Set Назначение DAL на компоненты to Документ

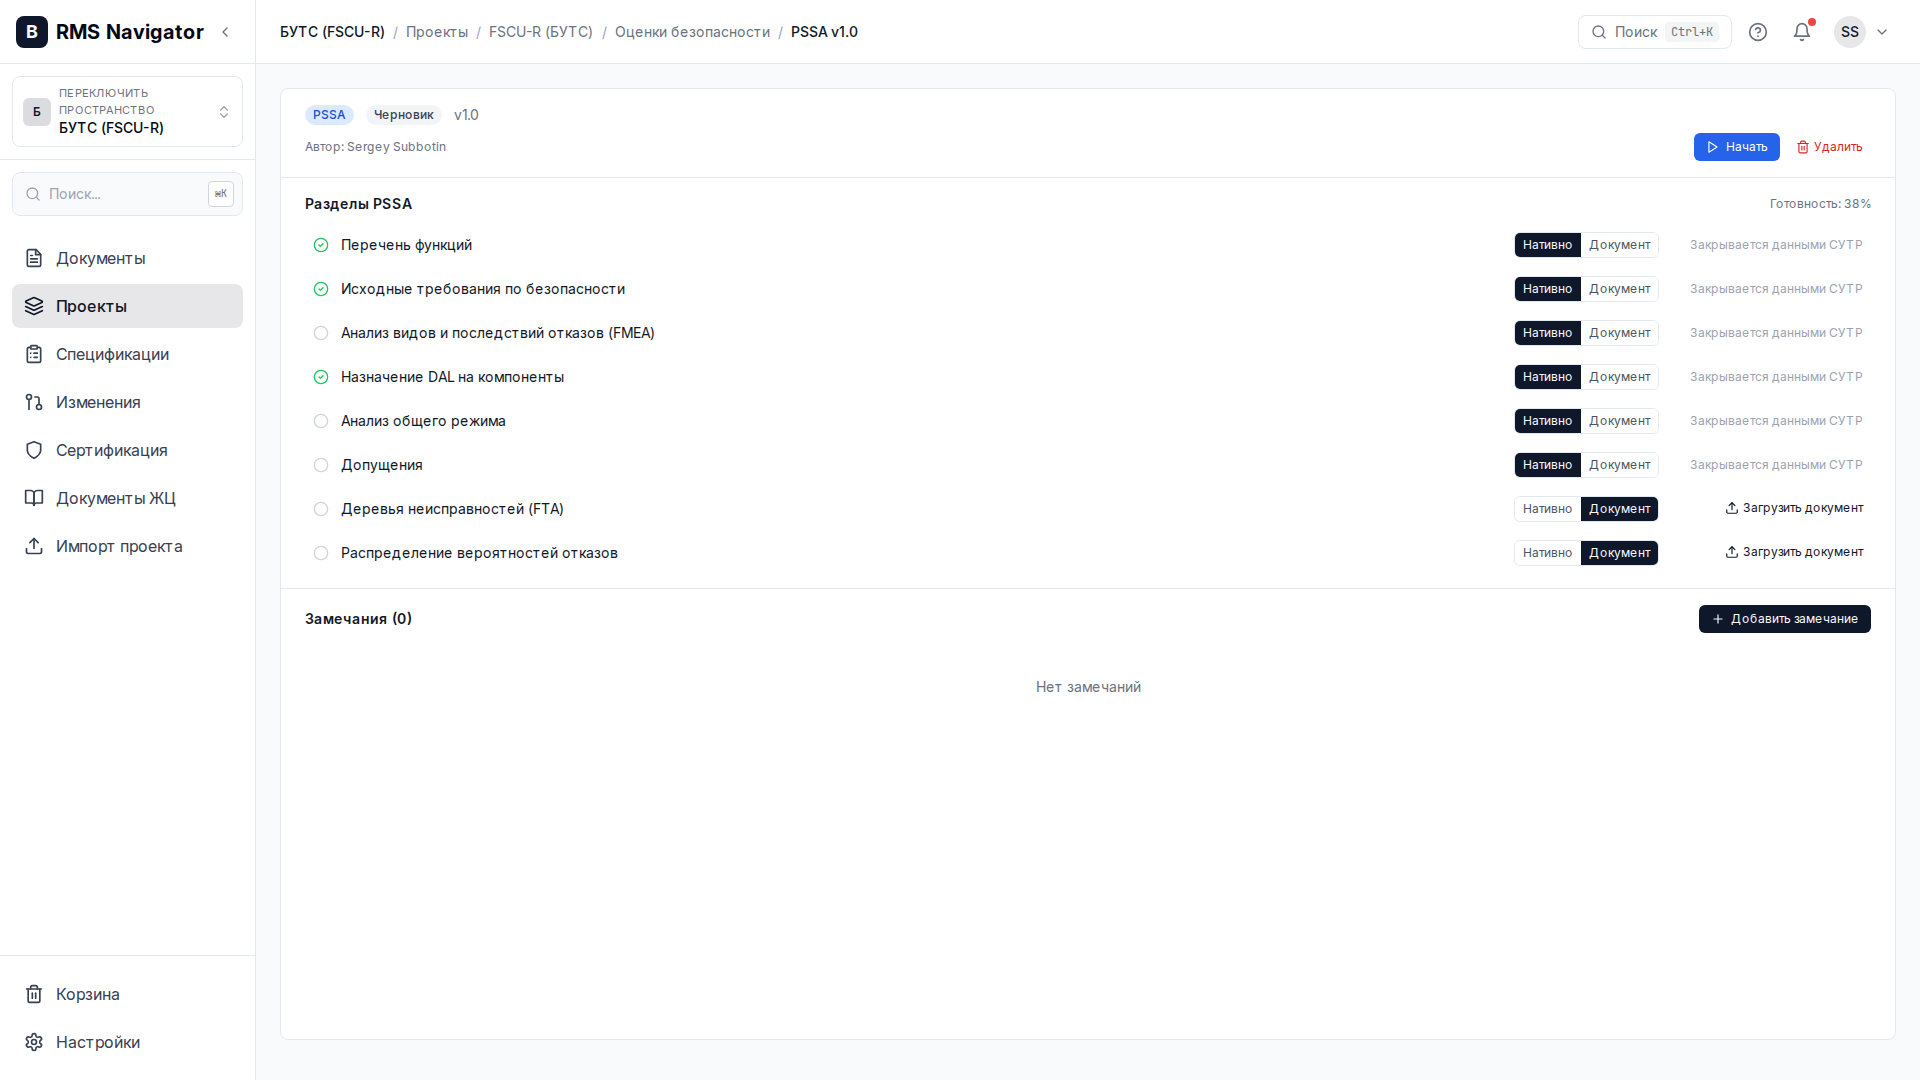click(x=1619, y=377)
